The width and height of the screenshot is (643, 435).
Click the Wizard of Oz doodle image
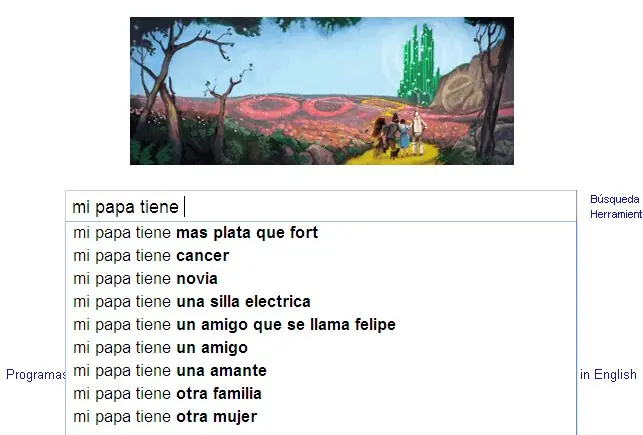pyautogui.click(x=321, y=90)
